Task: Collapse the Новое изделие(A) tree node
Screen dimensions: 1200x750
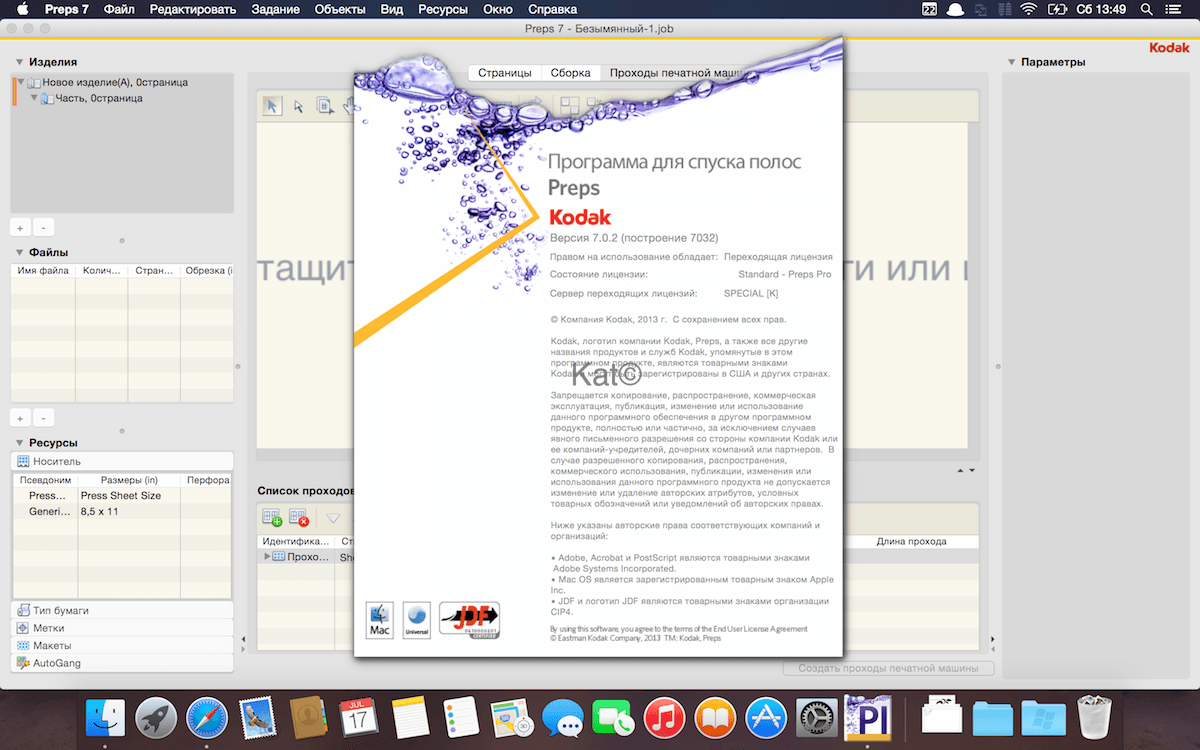Action: (x=21, y=82)
